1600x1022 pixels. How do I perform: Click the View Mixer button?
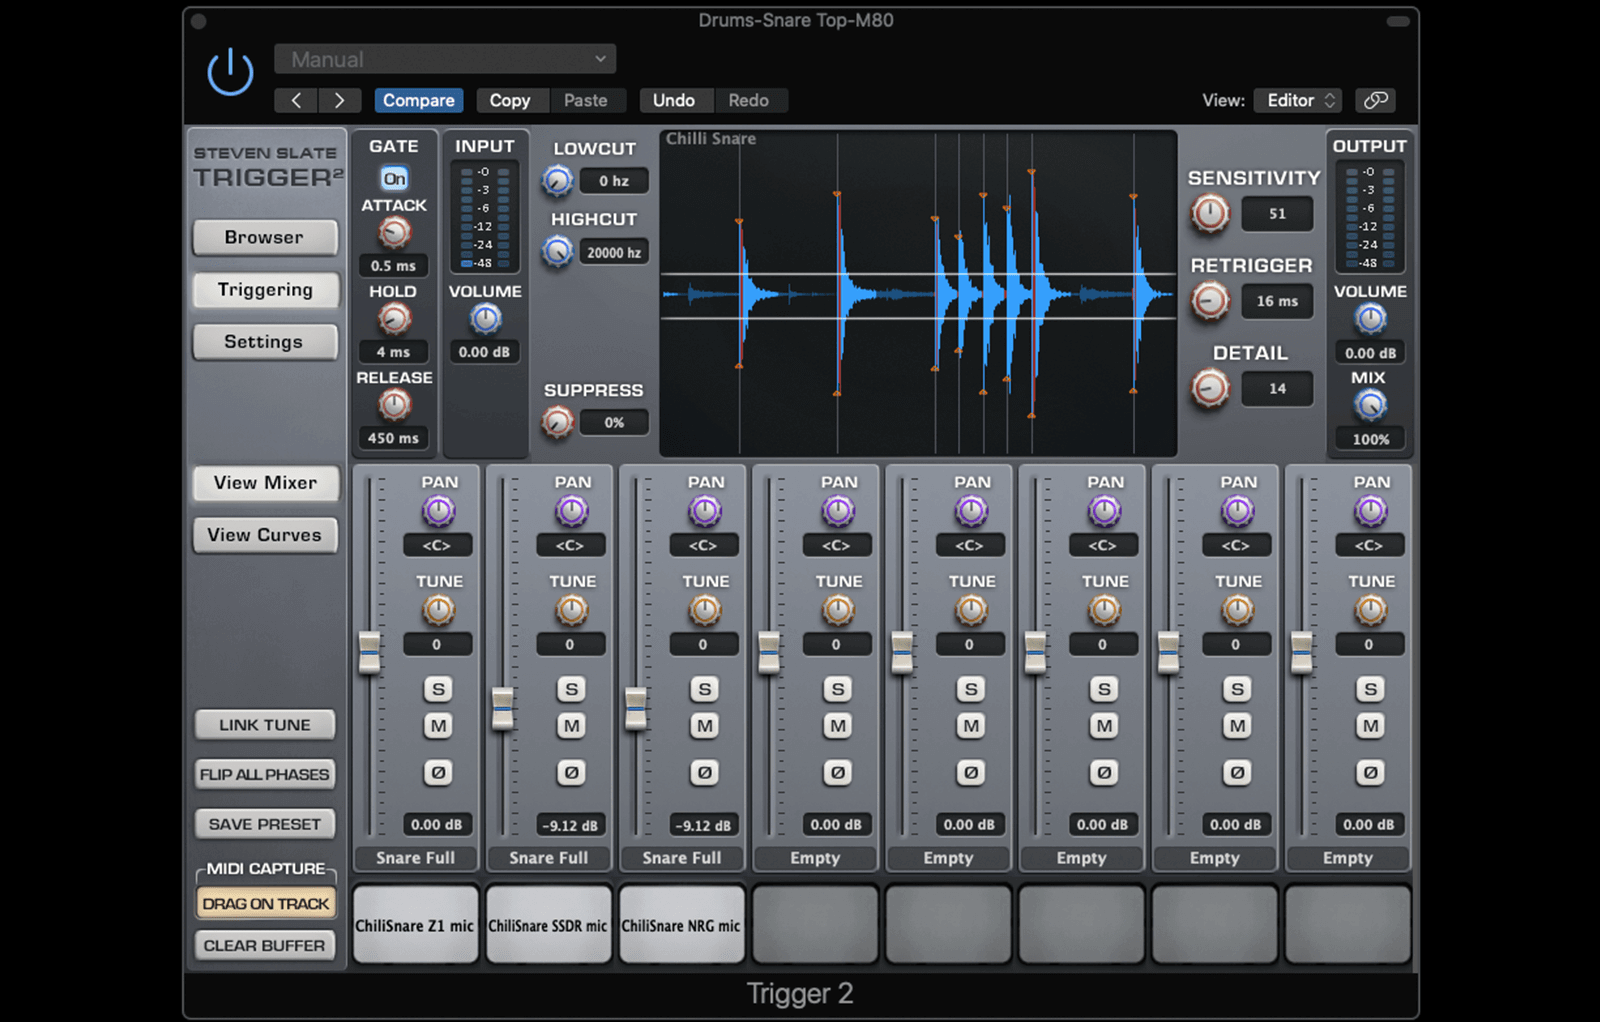265,483
